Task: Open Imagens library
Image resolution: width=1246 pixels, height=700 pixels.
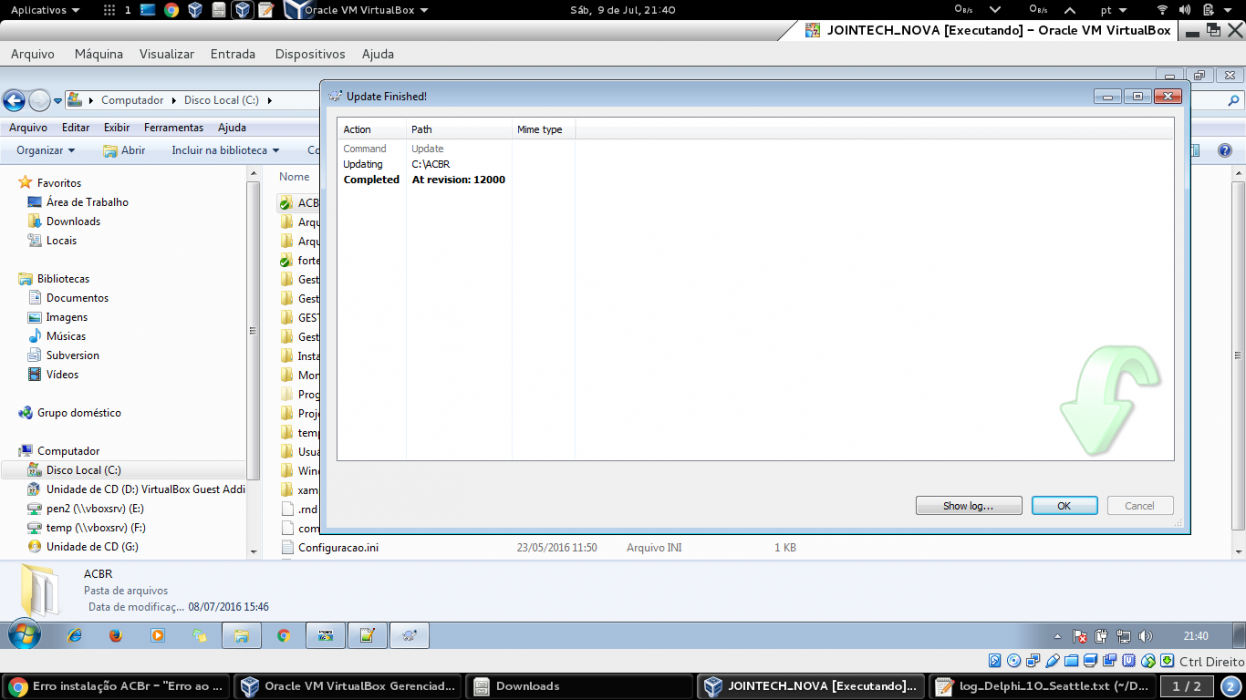Action: tap(67, 317)
